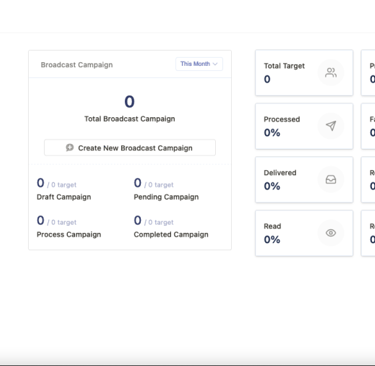
Task: Click the chevron next to This Month
Action: click(x=215, y=64)
